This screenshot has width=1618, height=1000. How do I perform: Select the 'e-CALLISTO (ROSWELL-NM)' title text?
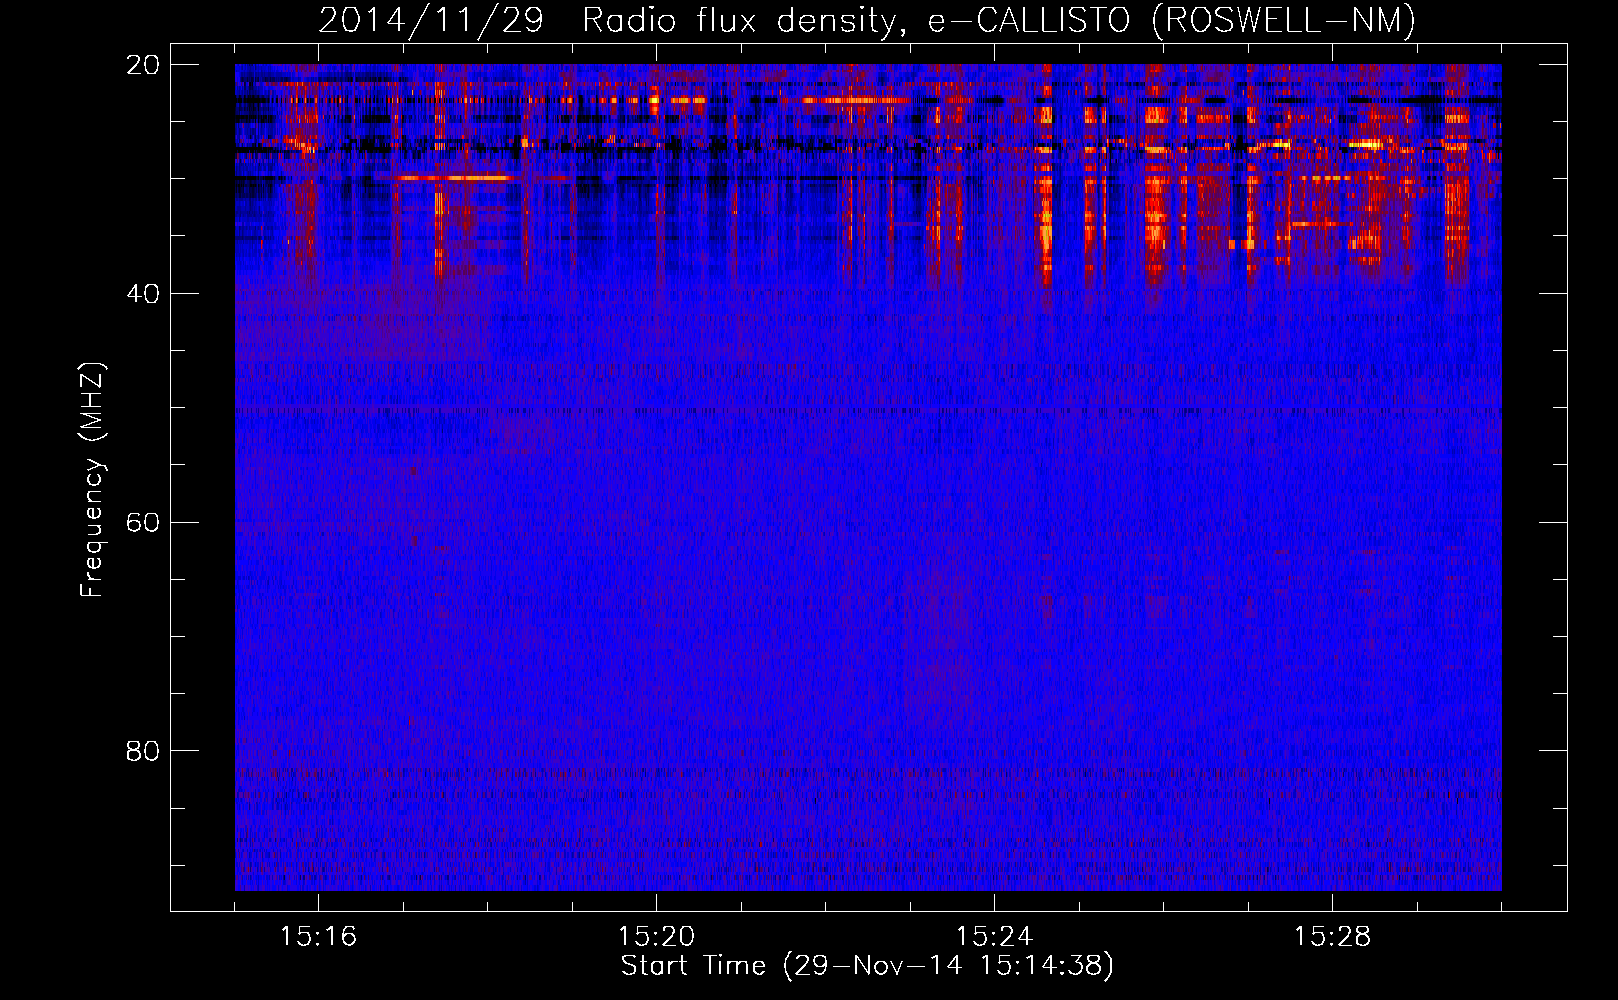pyautogui.click(x=1172, y=21)
